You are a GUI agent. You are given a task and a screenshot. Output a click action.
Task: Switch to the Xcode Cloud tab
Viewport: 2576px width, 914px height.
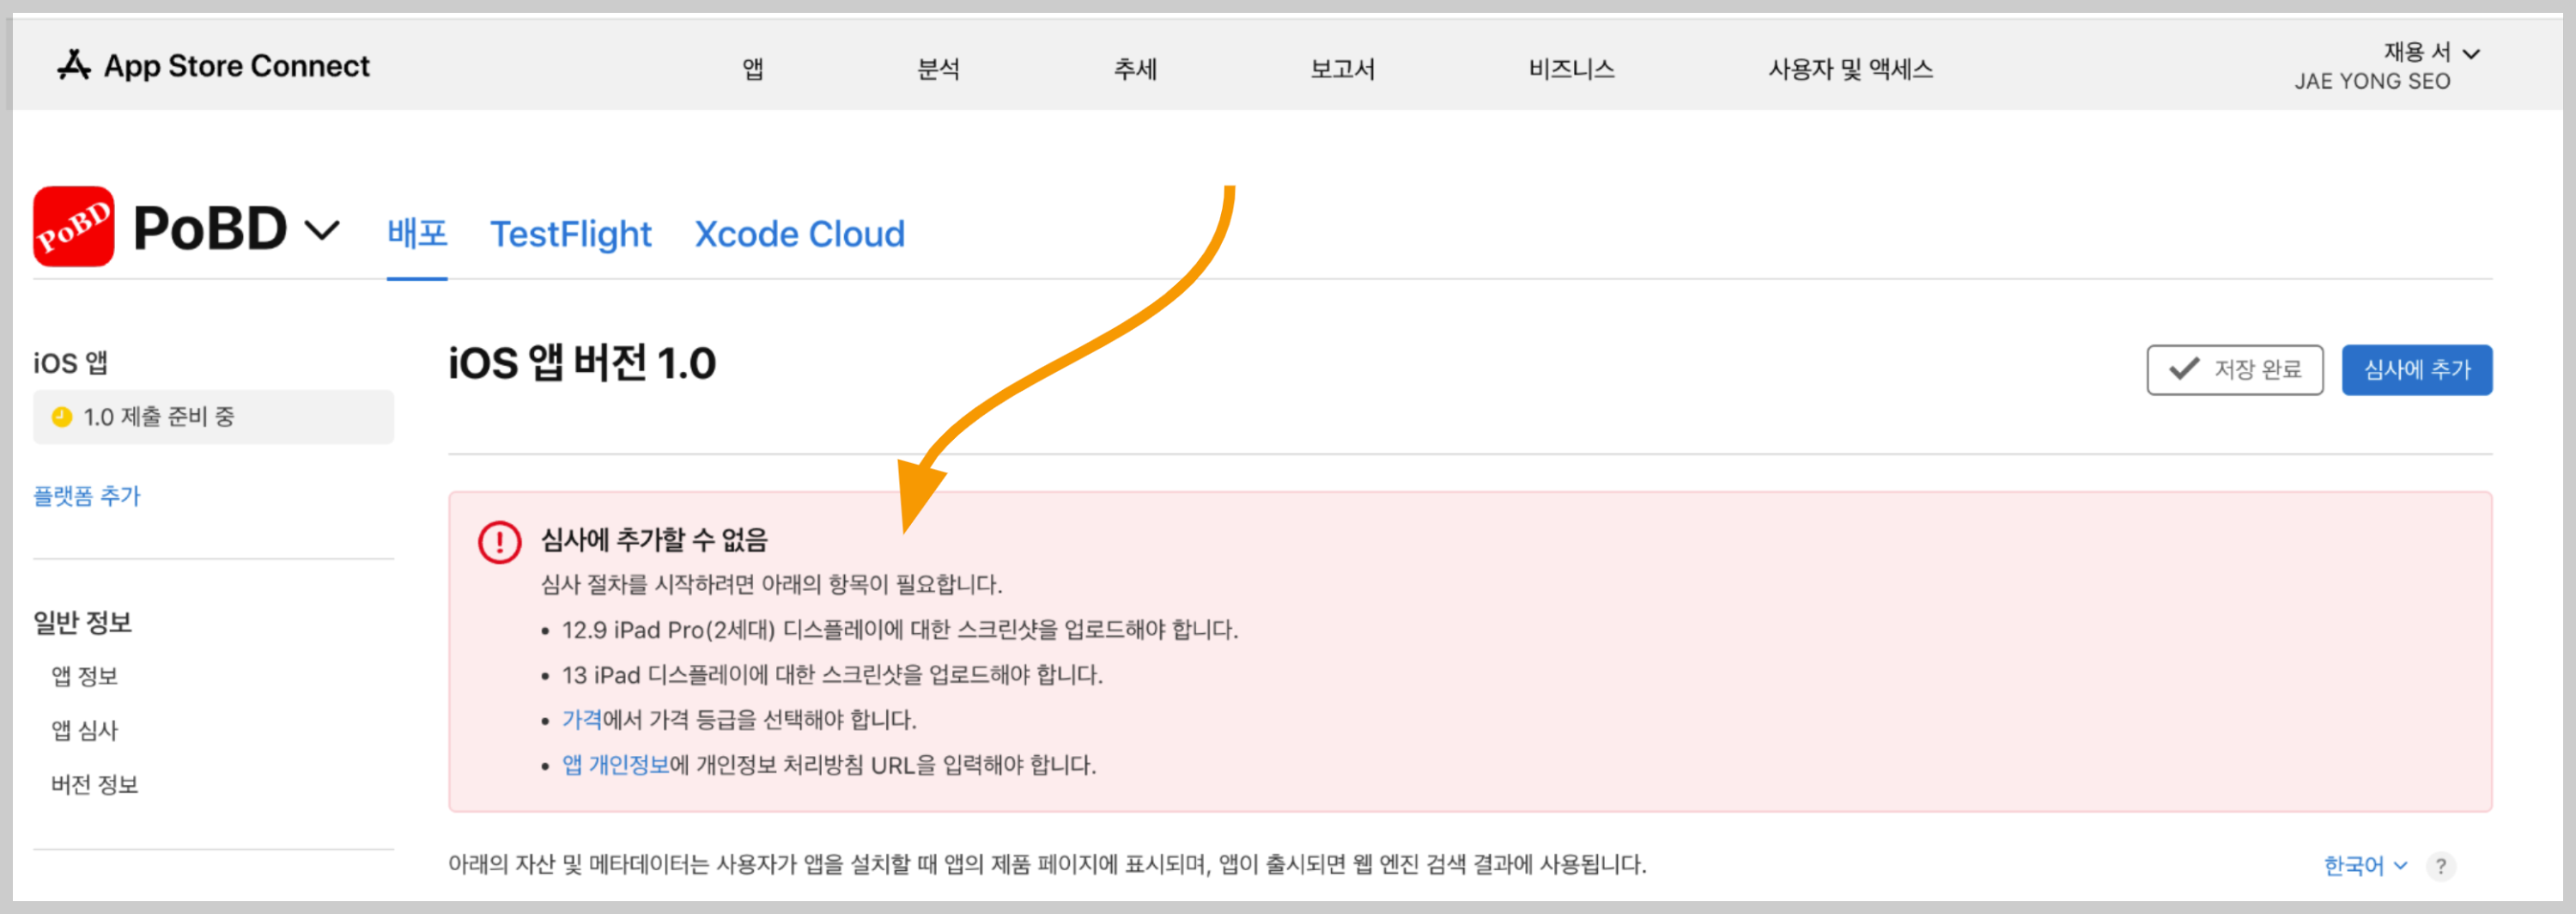pyautogui.click(x=799, y=234)
